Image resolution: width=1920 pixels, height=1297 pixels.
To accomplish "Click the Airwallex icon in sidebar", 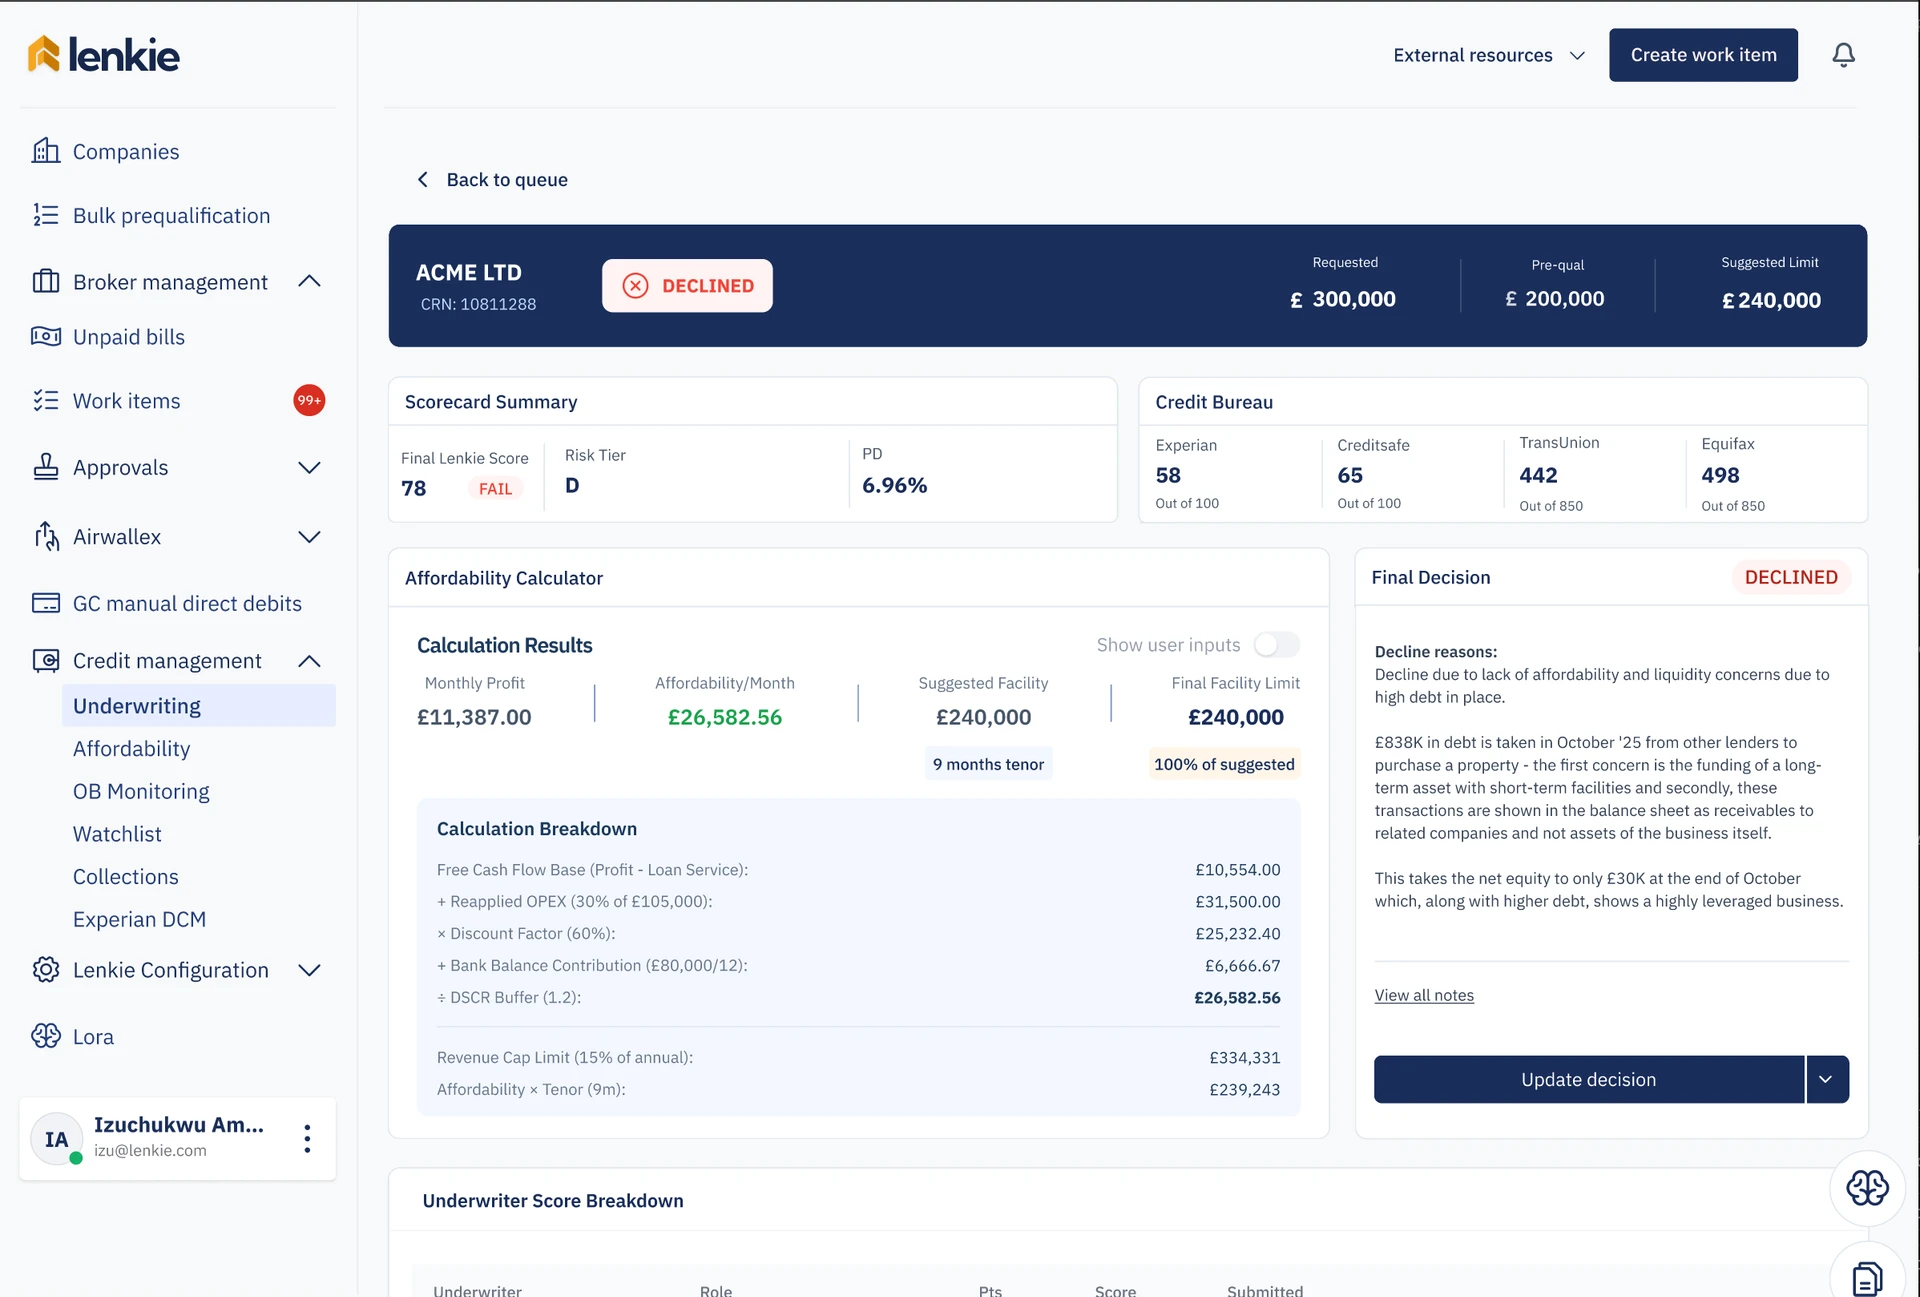I will pyautogui.click(x=46, y=536).
